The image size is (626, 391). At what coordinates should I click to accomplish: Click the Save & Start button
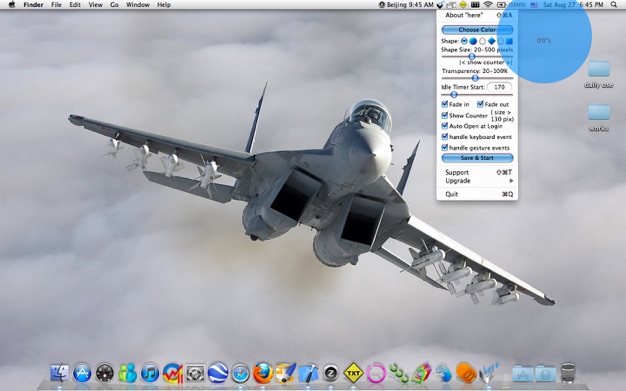point(477,158)
